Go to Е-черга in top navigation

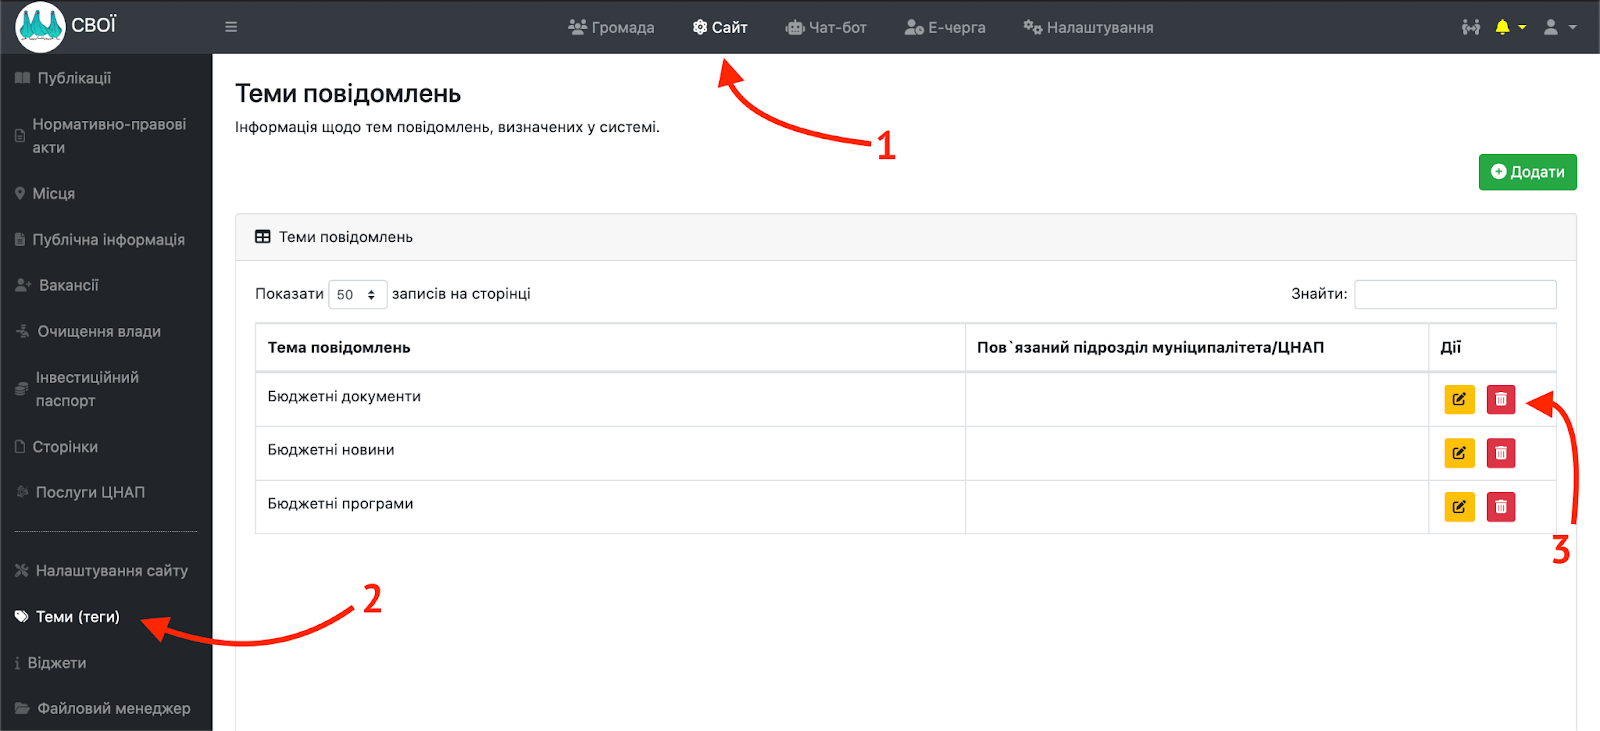pyautogui.click(x=945, y=27)
